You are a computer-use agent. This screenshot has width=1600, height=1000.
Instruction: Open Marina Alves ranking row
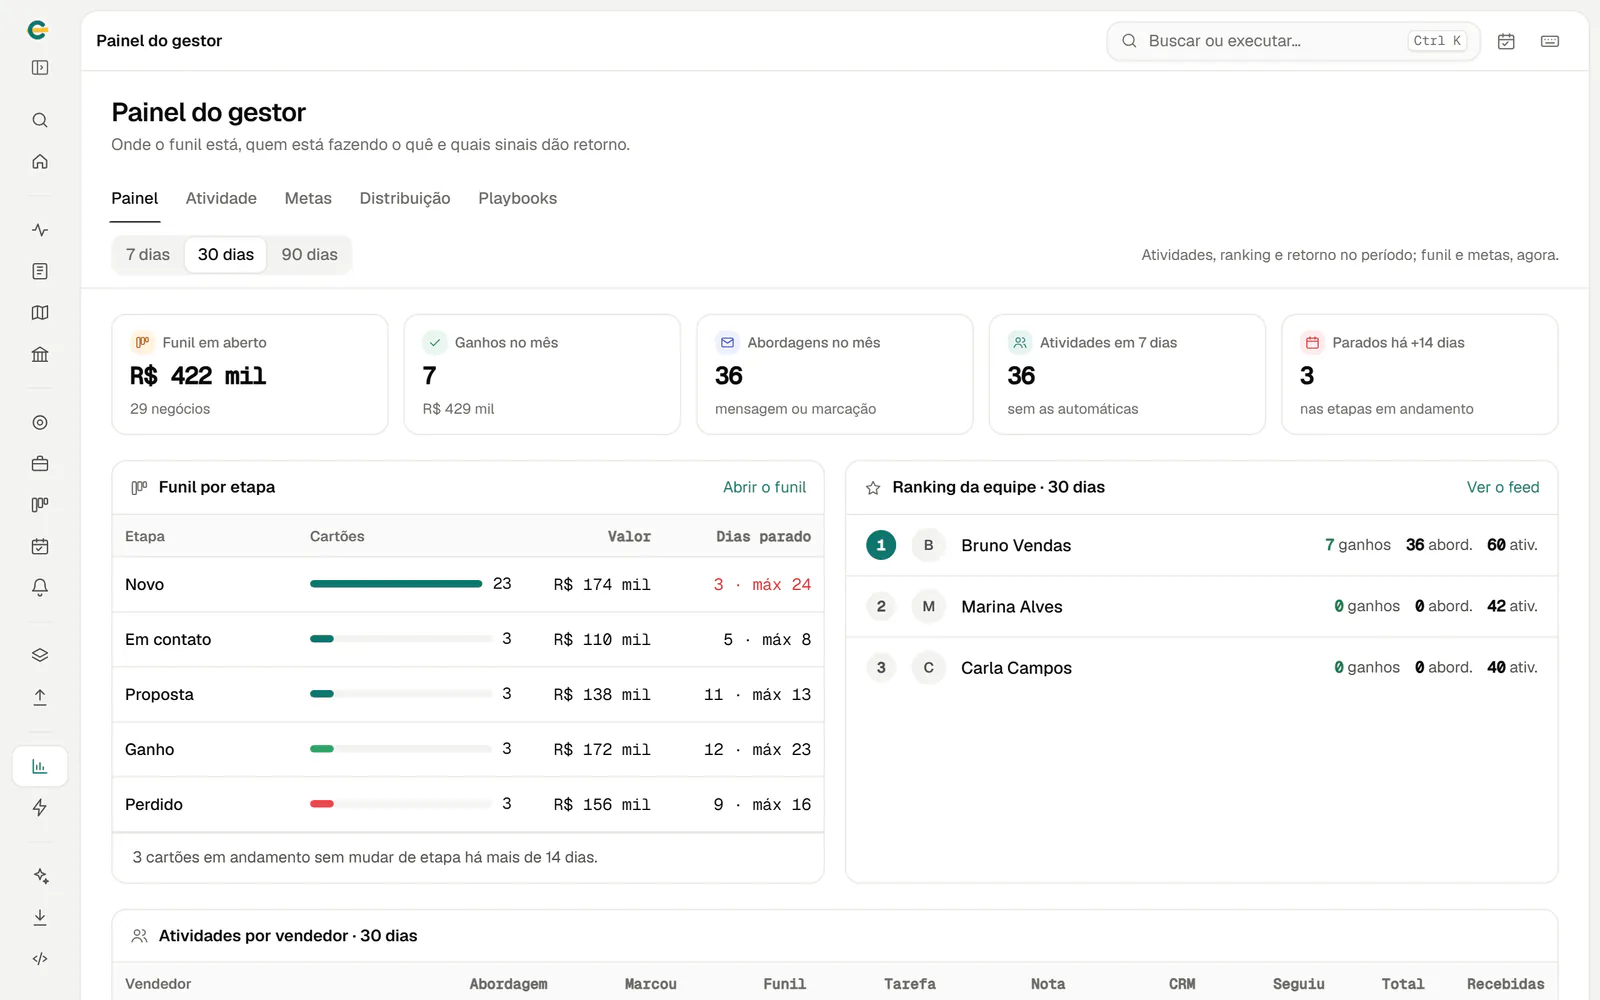point(1201,607)
